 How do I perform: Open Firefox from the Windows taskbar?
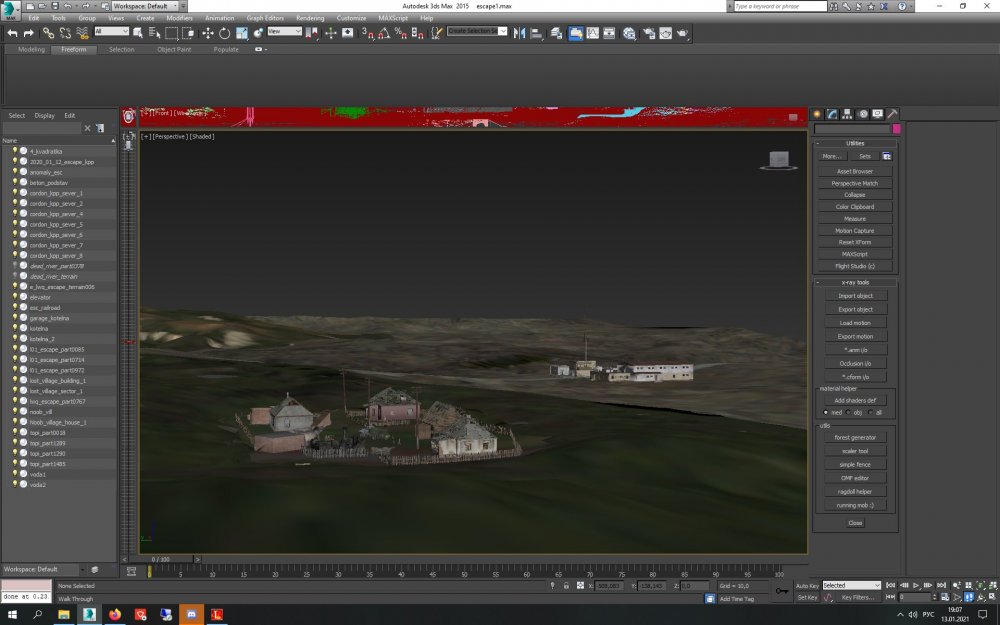pyautogui.click(x=114, y=614)
